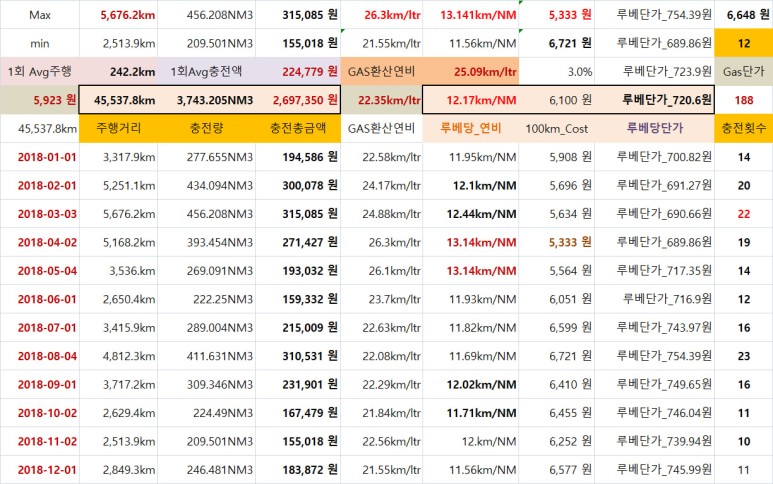Click the 5,168.2km distance cell
This screenshot has height=484, width=773.
coord(118,242)
